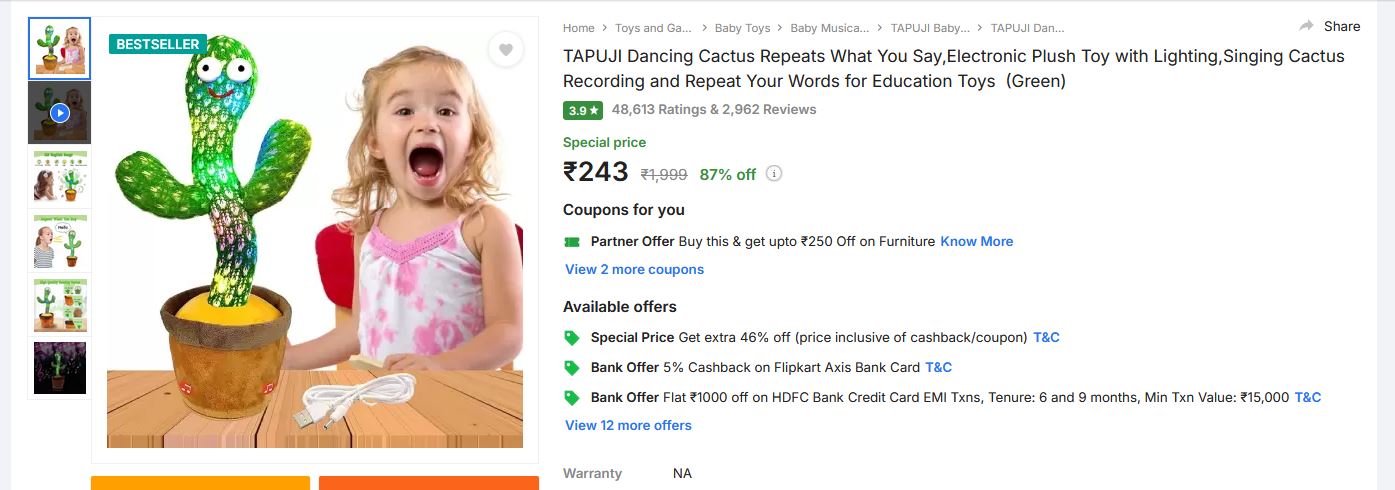Open Baby Toys breadcrumb link
The width and height of the screenshot is (1395, 490).
click(x=742, y=28)
